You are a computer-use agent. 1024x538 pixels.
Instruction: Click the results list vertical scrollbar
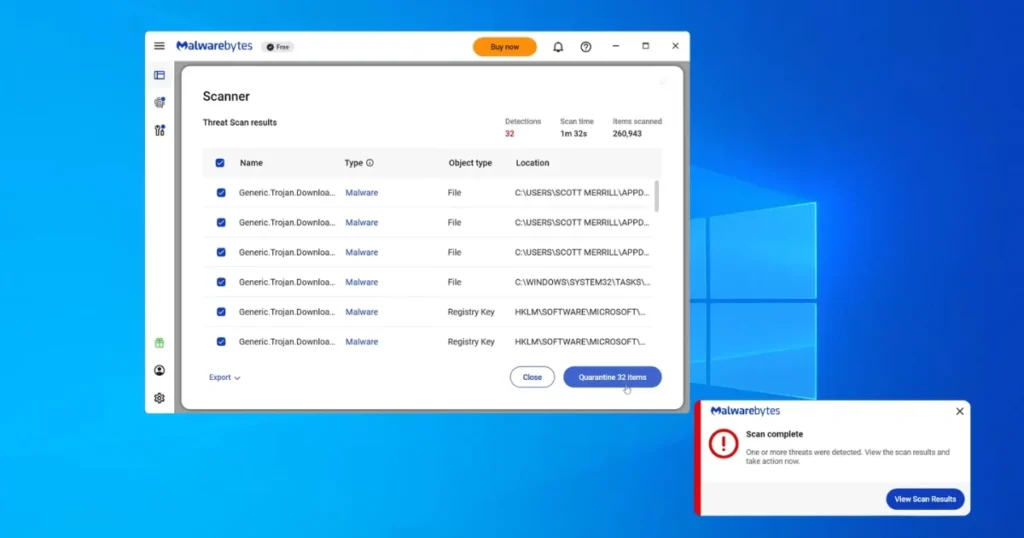click(x=656, y=197)
